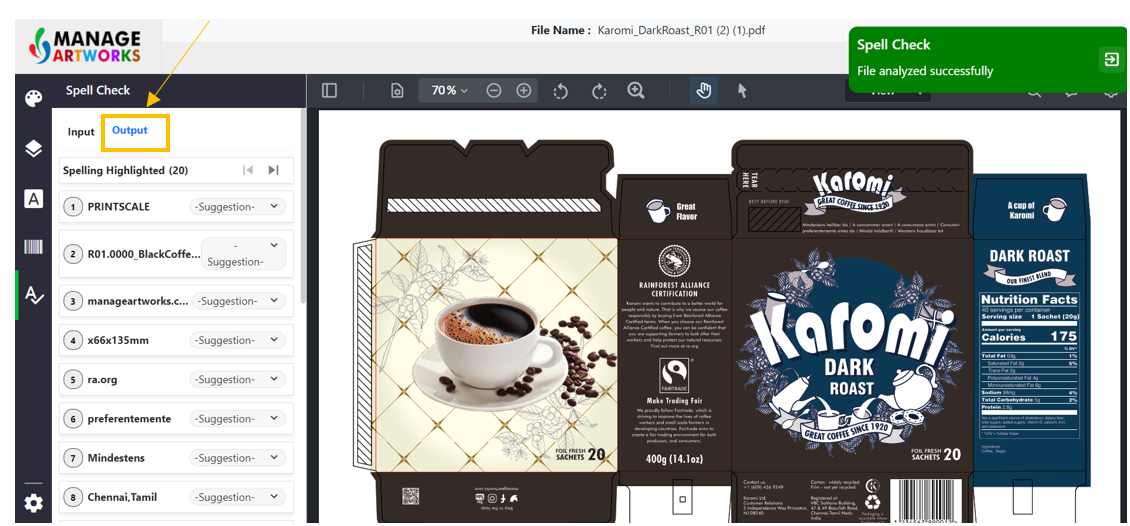Select the arrow pointer tool
The width and height of the screenshot is (1130, 526).
[x=742, y=90]
